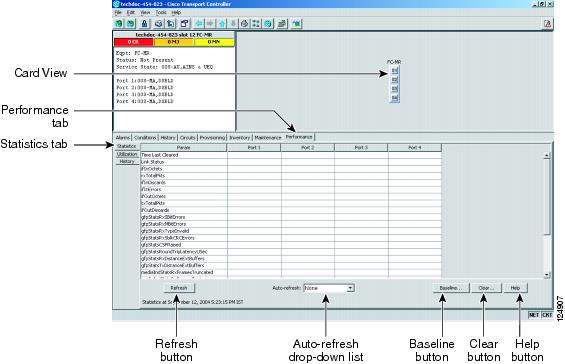Click the statistics table scroll down arrow
This screenshot has height=364, width=565.
tap(547, 275)
